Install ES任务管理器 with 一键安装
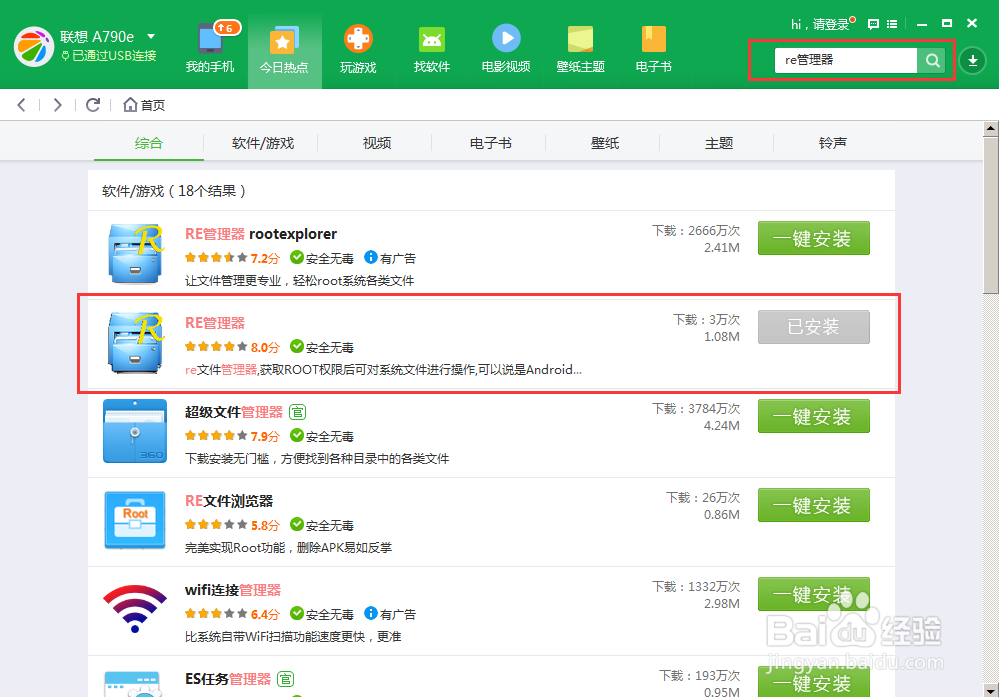This screenshot has width=999, height=697. (814, 682)
